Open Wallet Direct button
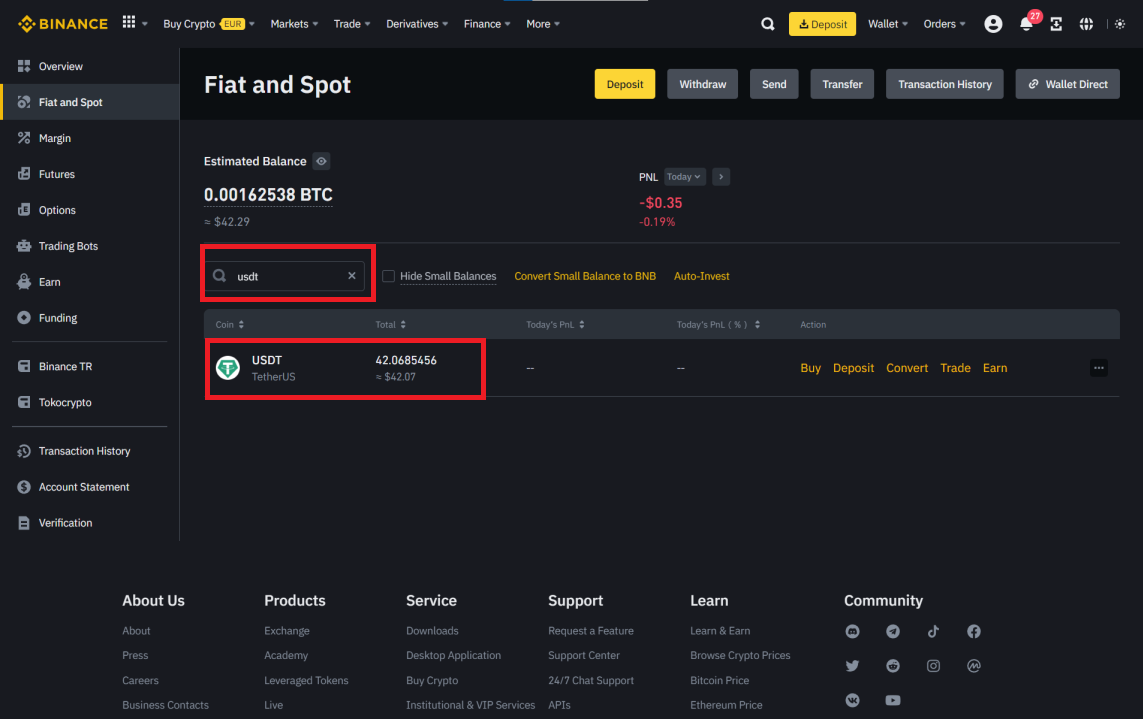The width and height of the screenshot is (1144, 720). coord(1067,84)
